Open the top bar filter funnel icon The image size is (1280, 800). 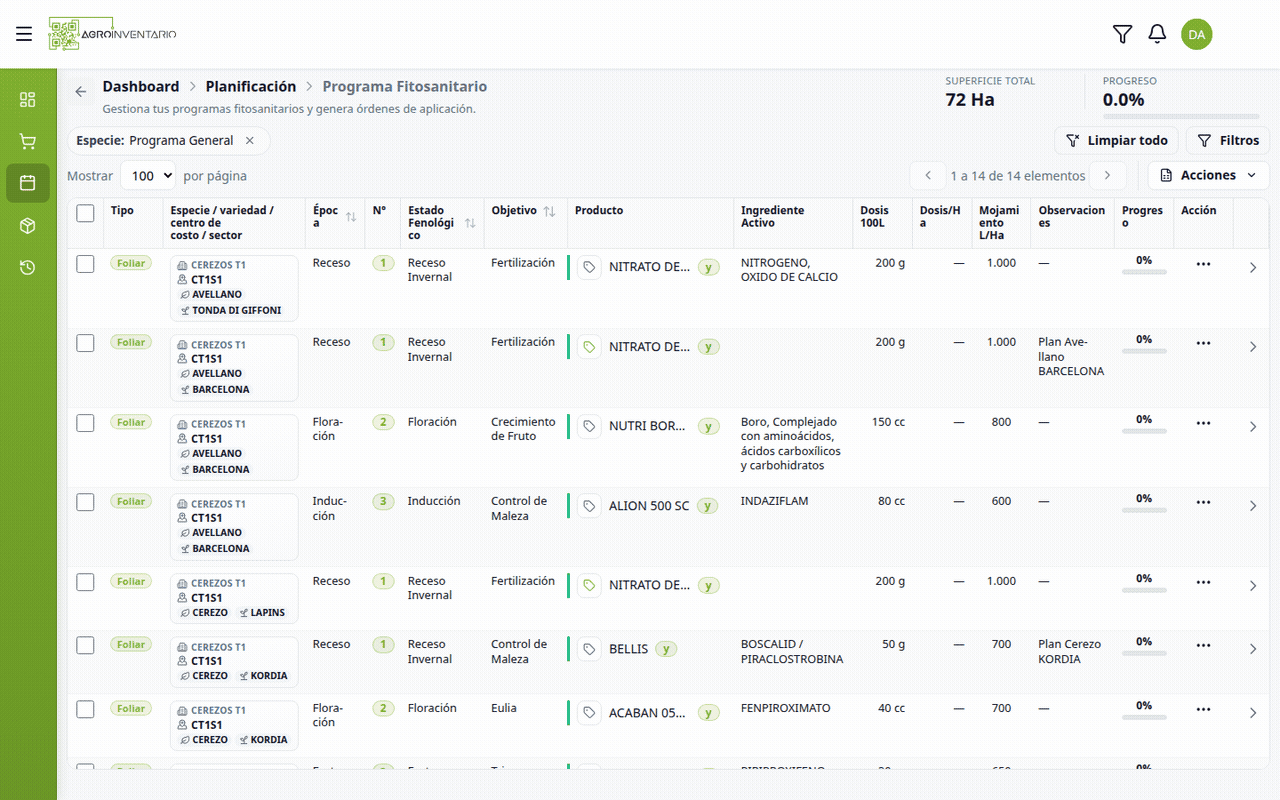pos(1122,34)
